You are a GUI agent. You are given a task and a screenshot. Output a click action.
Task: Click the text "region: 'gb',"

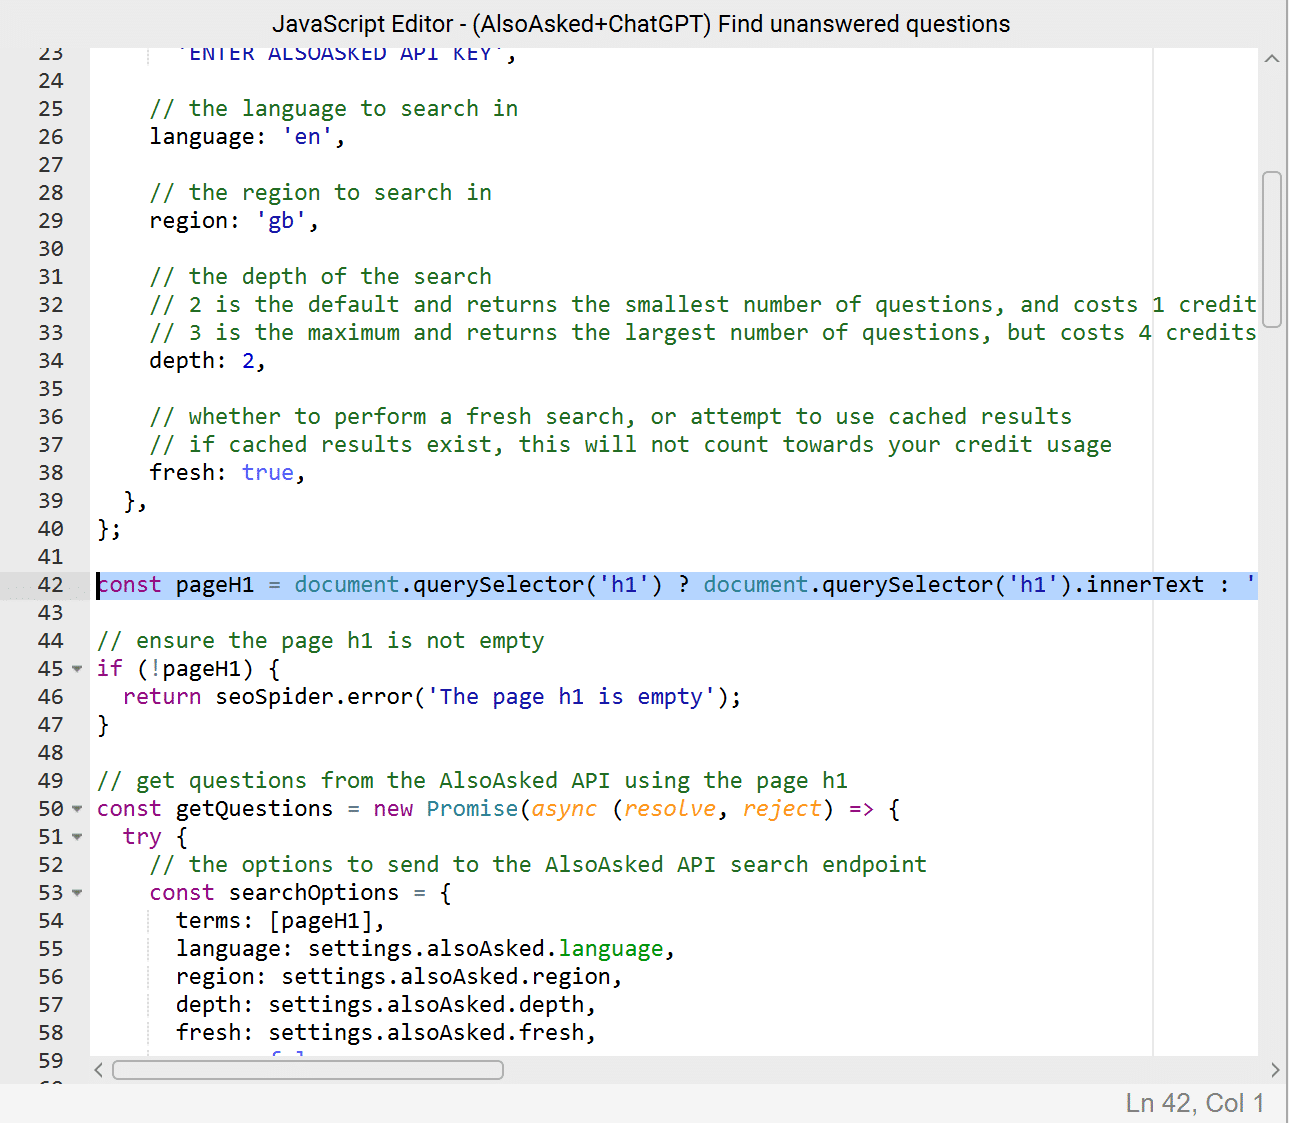pyautogui.click(x=234, y=221)
